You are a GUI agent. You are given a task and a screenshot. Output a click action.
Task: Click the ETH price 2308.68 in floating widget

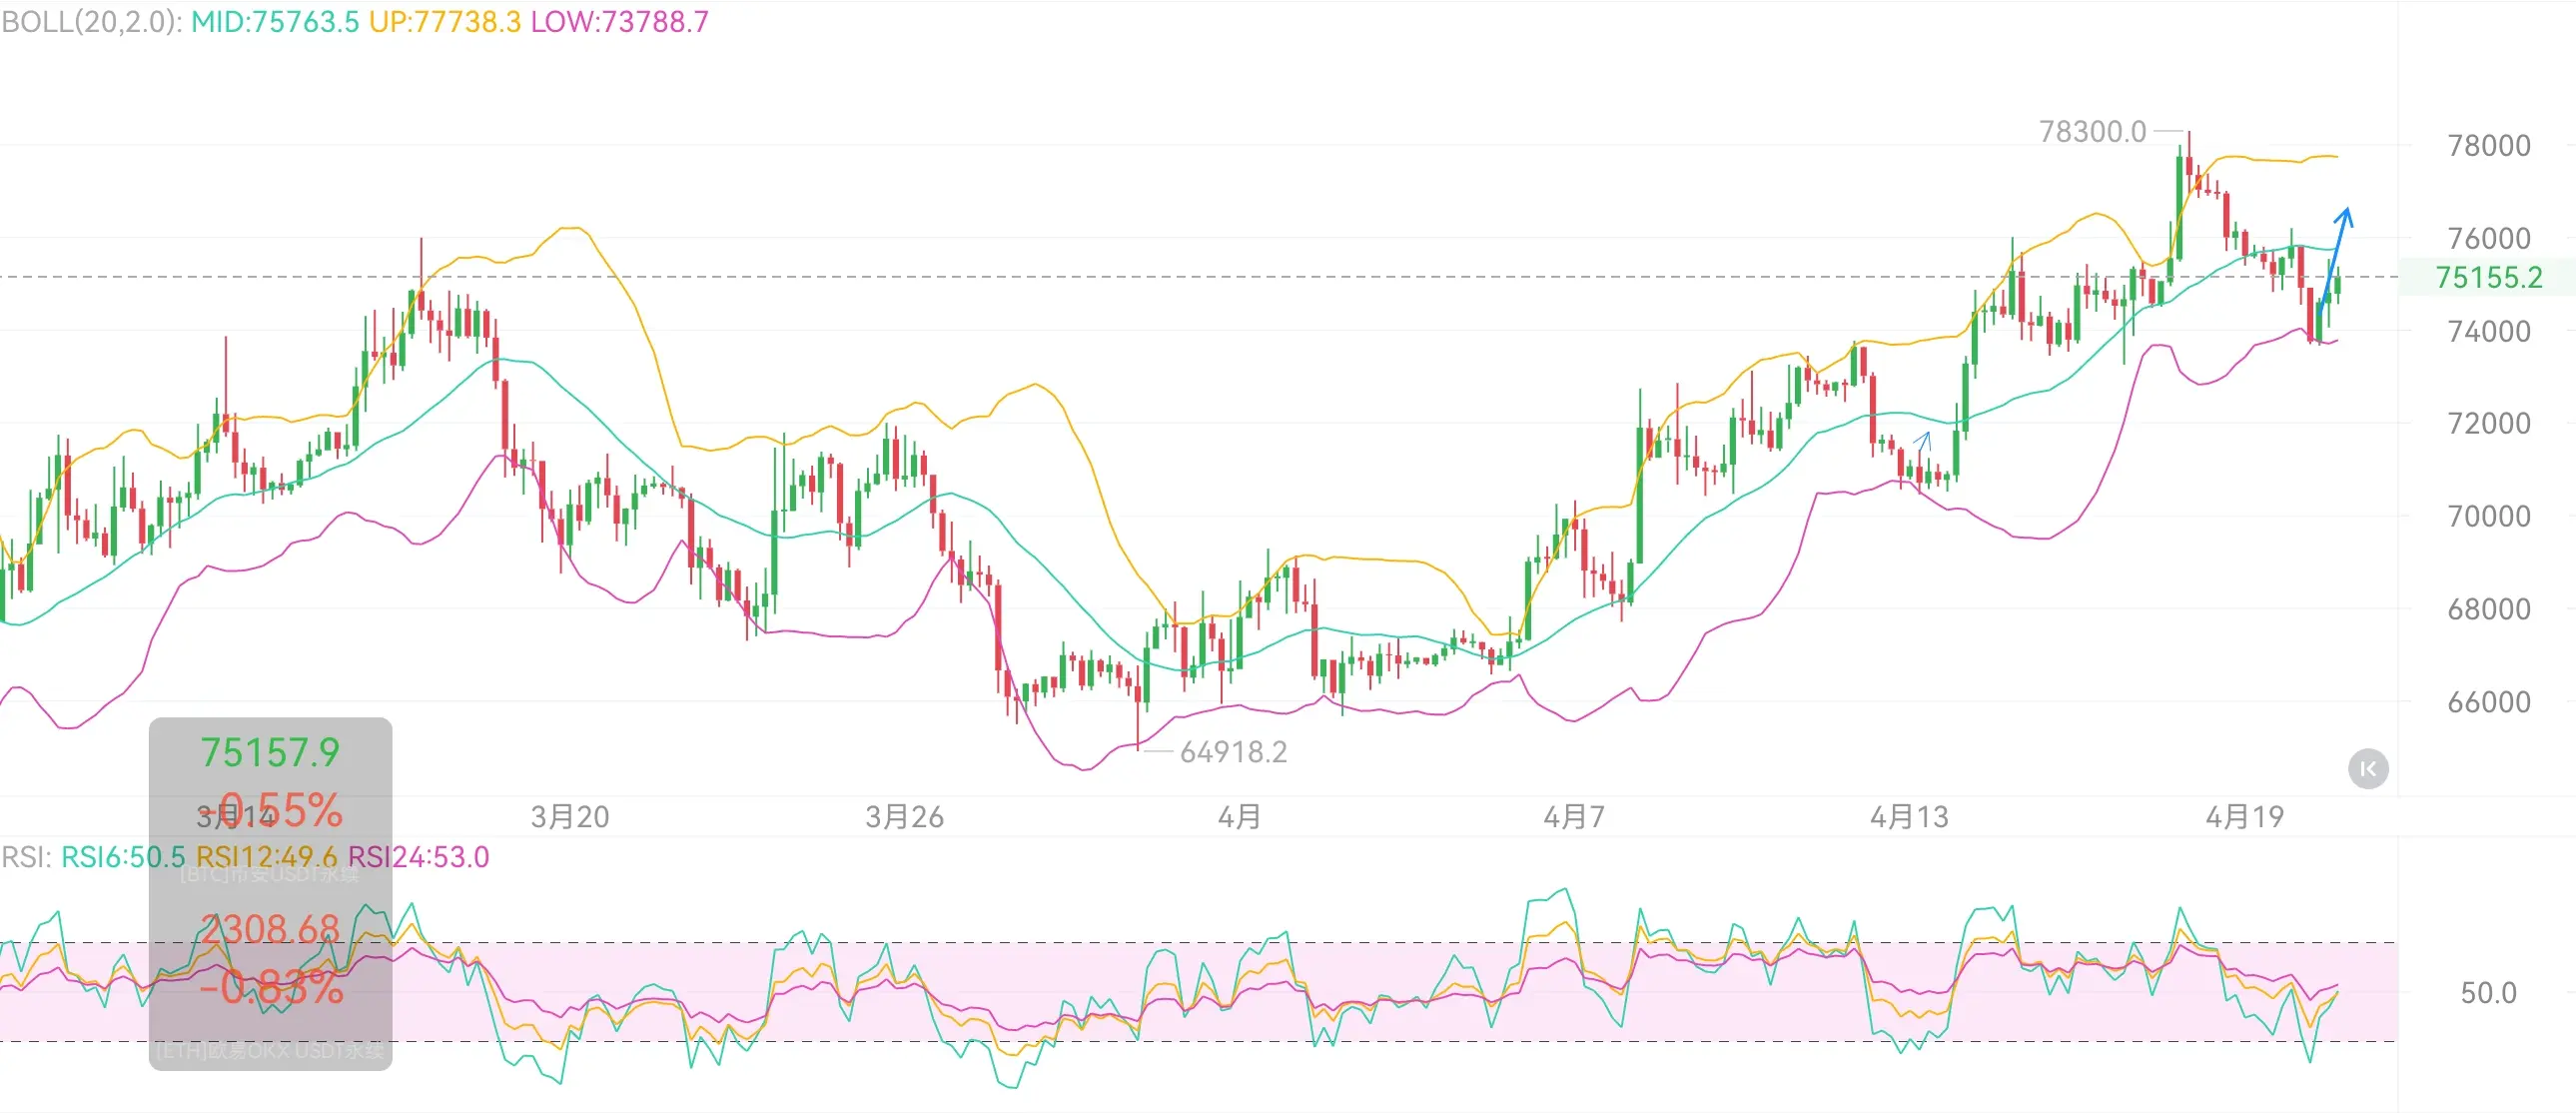[x=270, y=928]
